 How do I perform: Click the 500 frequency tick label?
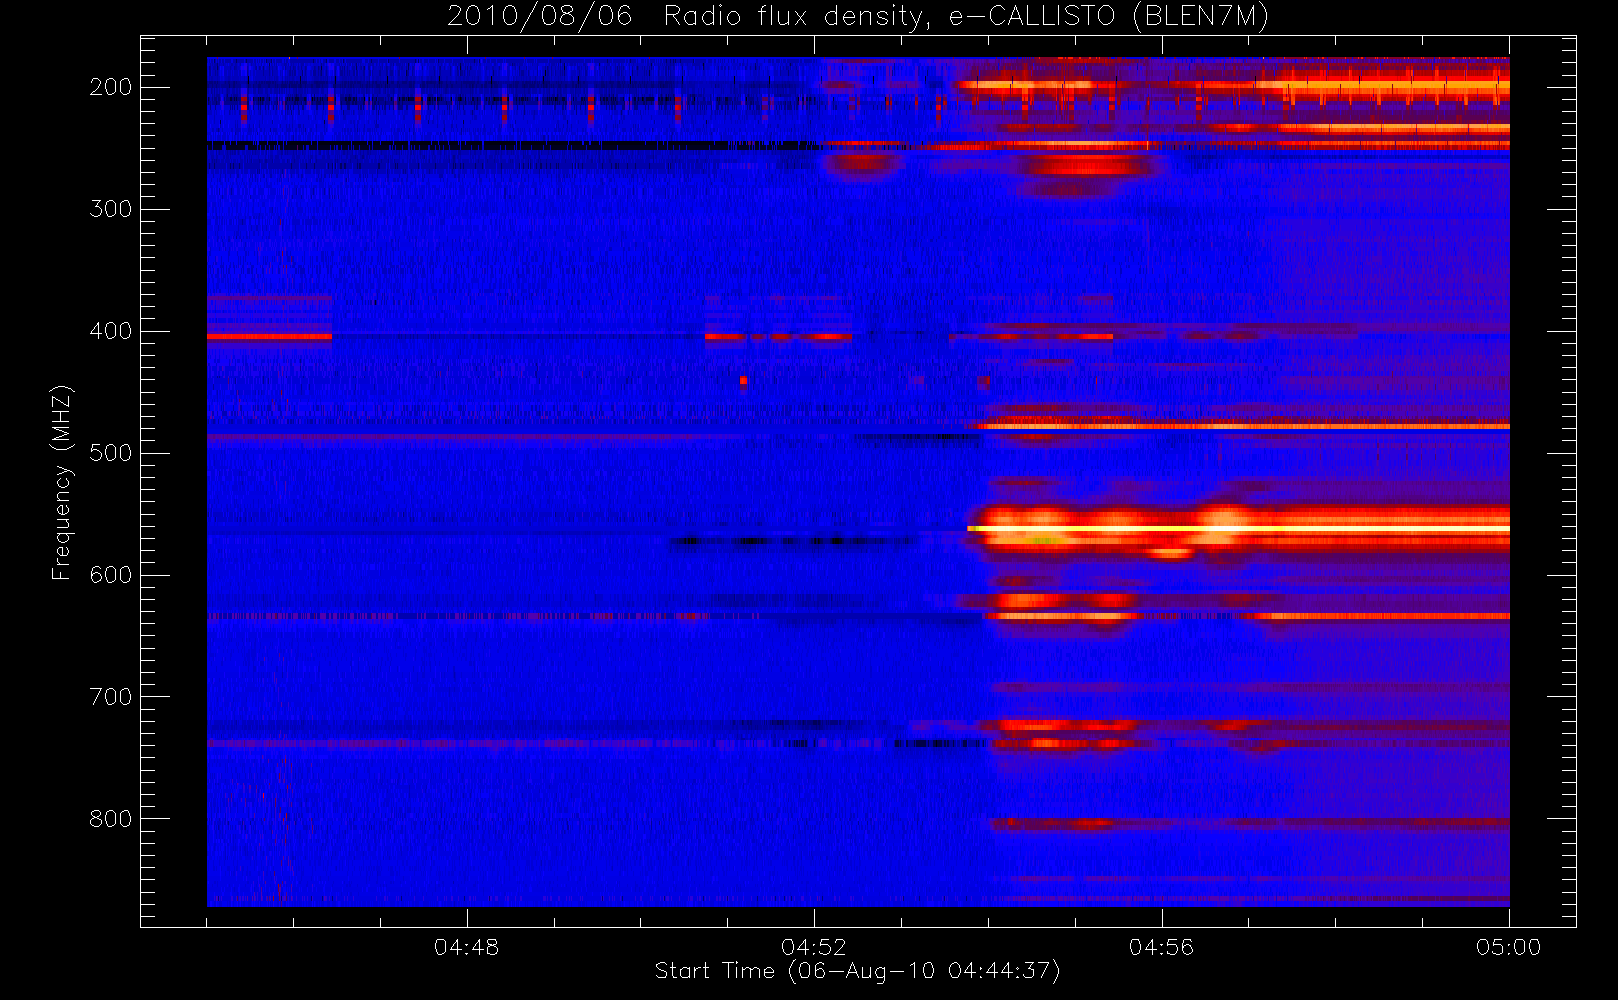pos(111,453)
